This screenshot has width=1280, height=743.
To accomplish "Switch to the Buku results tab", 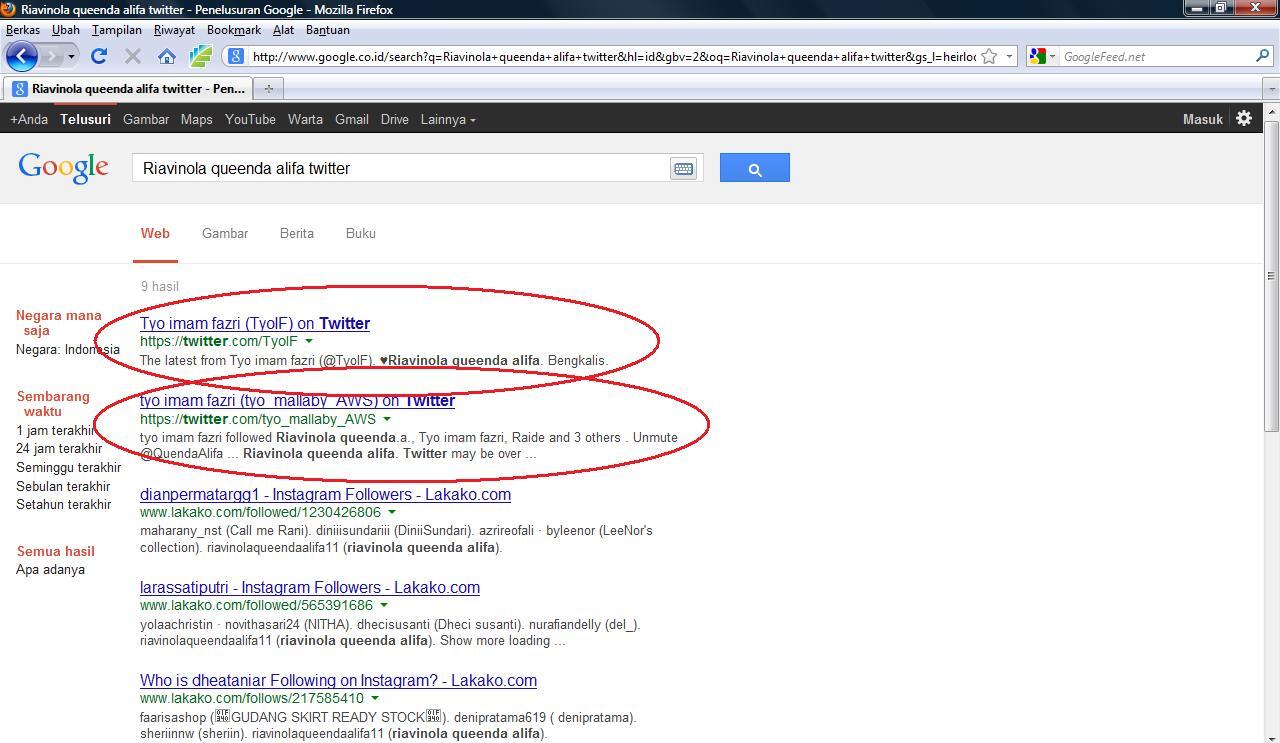I will click(361, 233).
